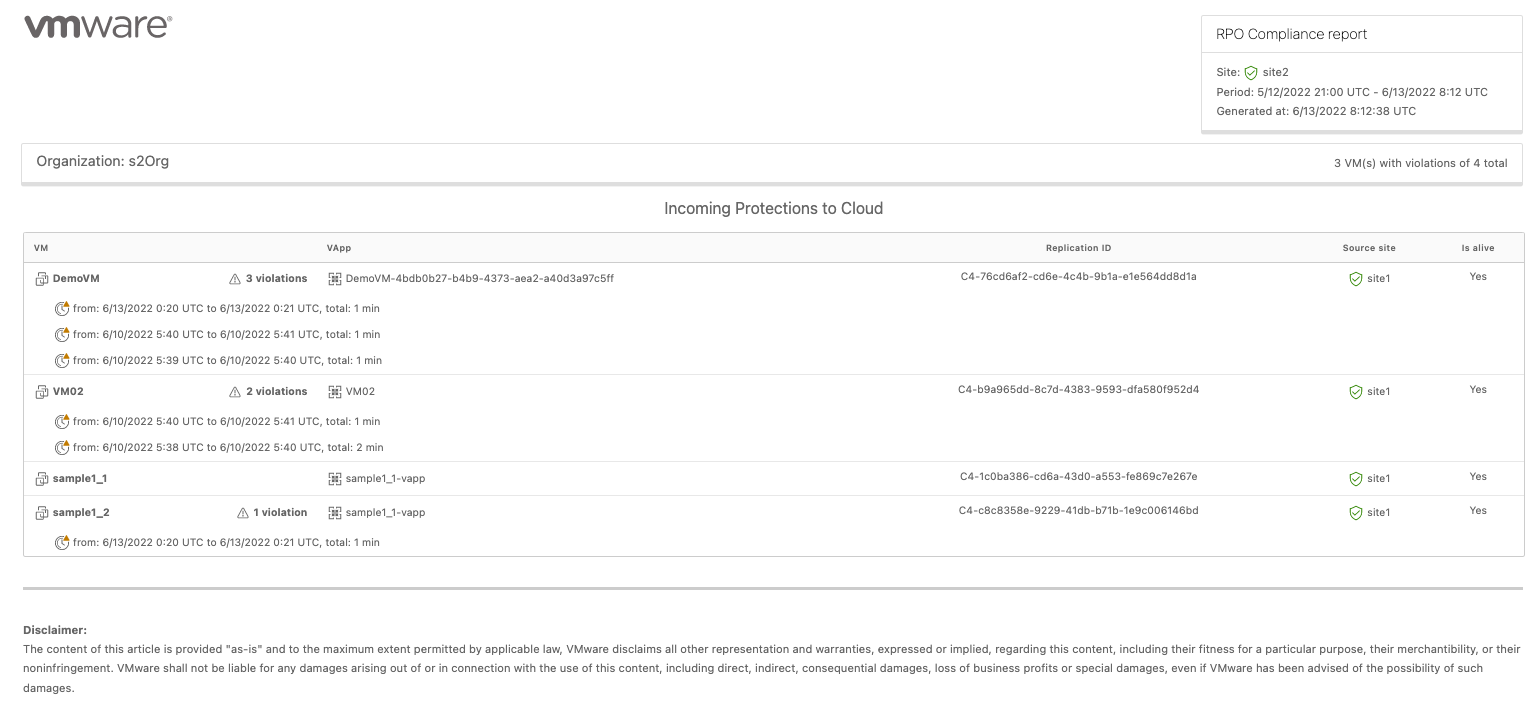Click the warning triangle for 1 violation
Viewport: 1540px width, 710px height.
tap(242, 513)
